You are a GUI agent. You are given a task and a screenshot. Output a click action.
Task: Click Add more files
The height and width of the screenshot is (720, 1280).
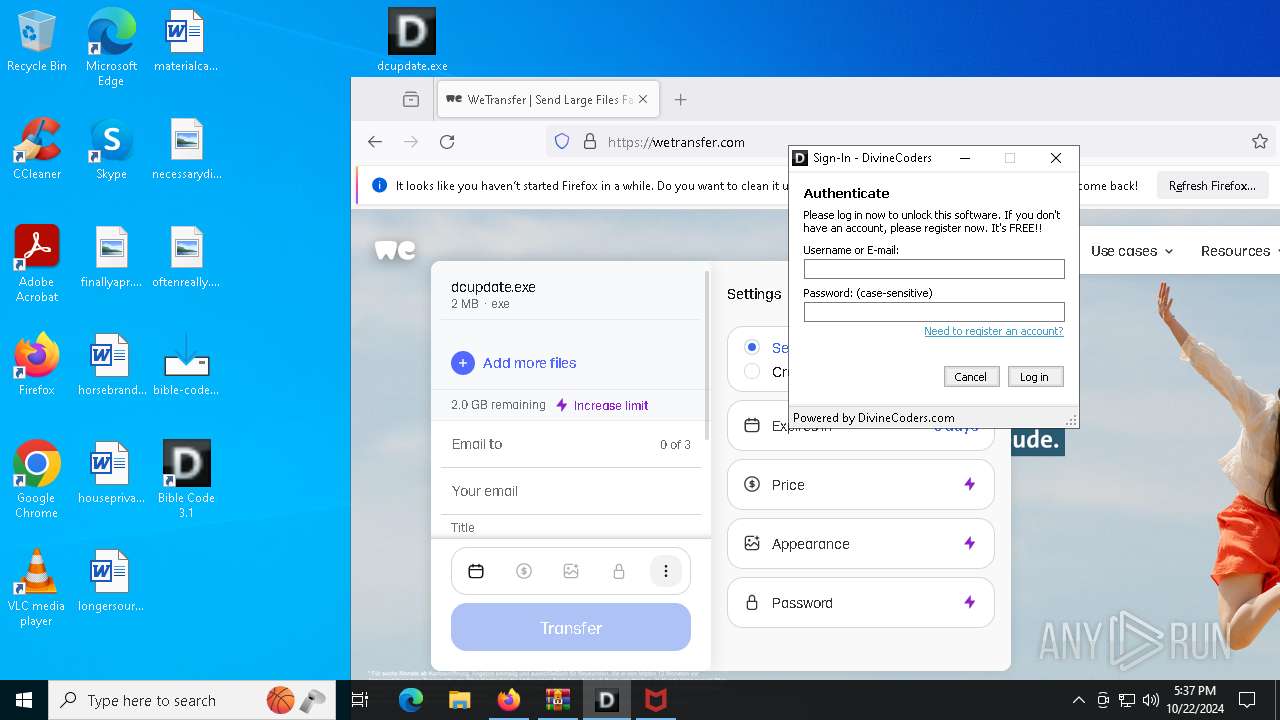click(x=514, y=363)
